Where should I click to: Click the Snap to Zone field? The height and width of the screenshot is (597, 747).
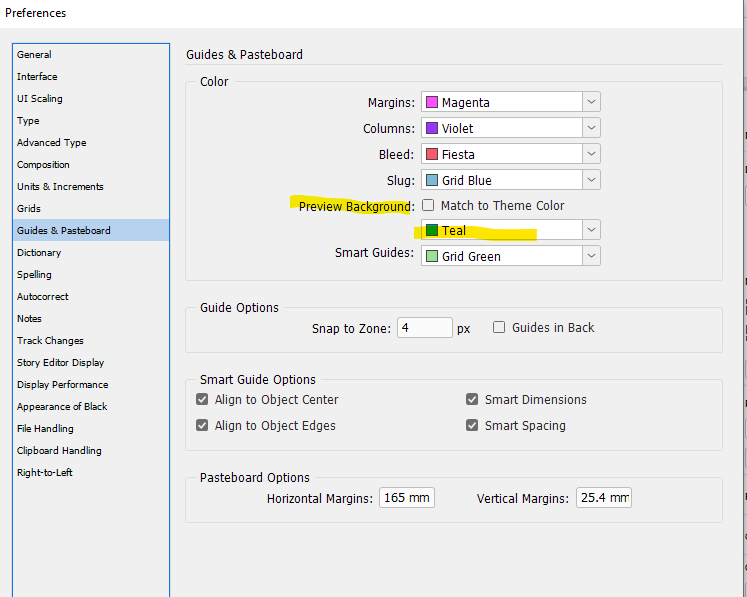click(x=424, y=328)
